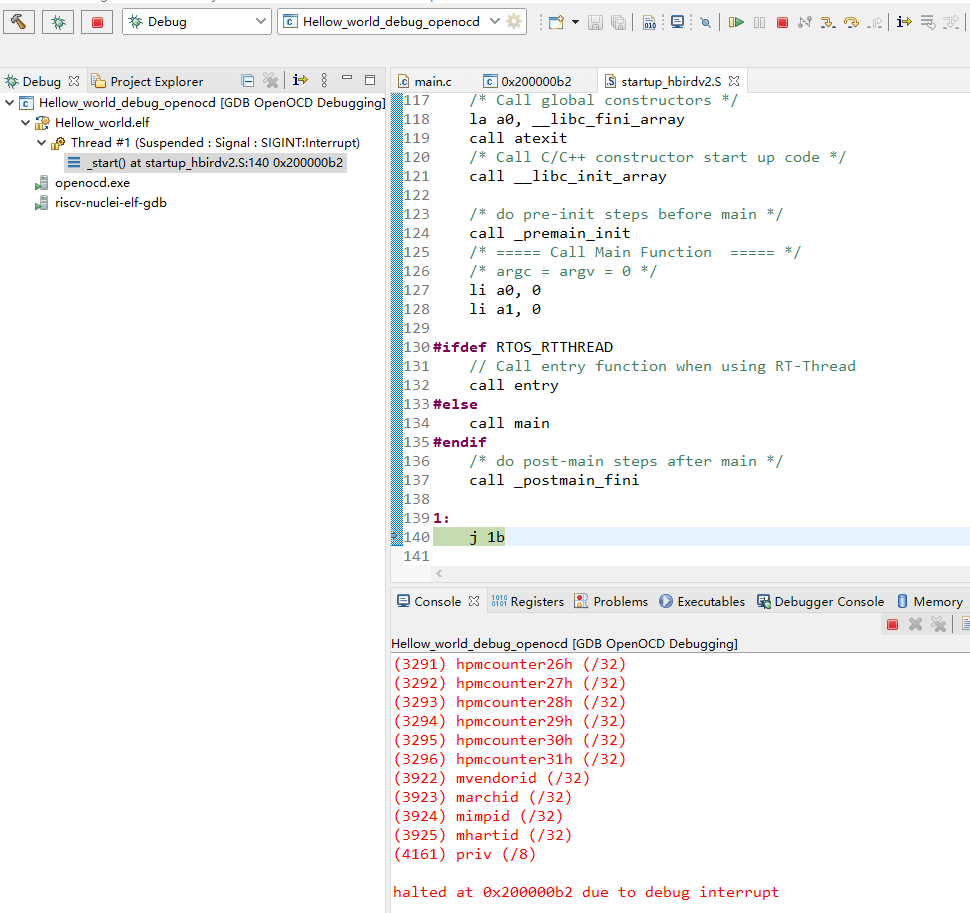Viewport: 970px width, 913px height.
Task: Click the editor horizontal scrollbar left arrow
Action: coord(439,573)
